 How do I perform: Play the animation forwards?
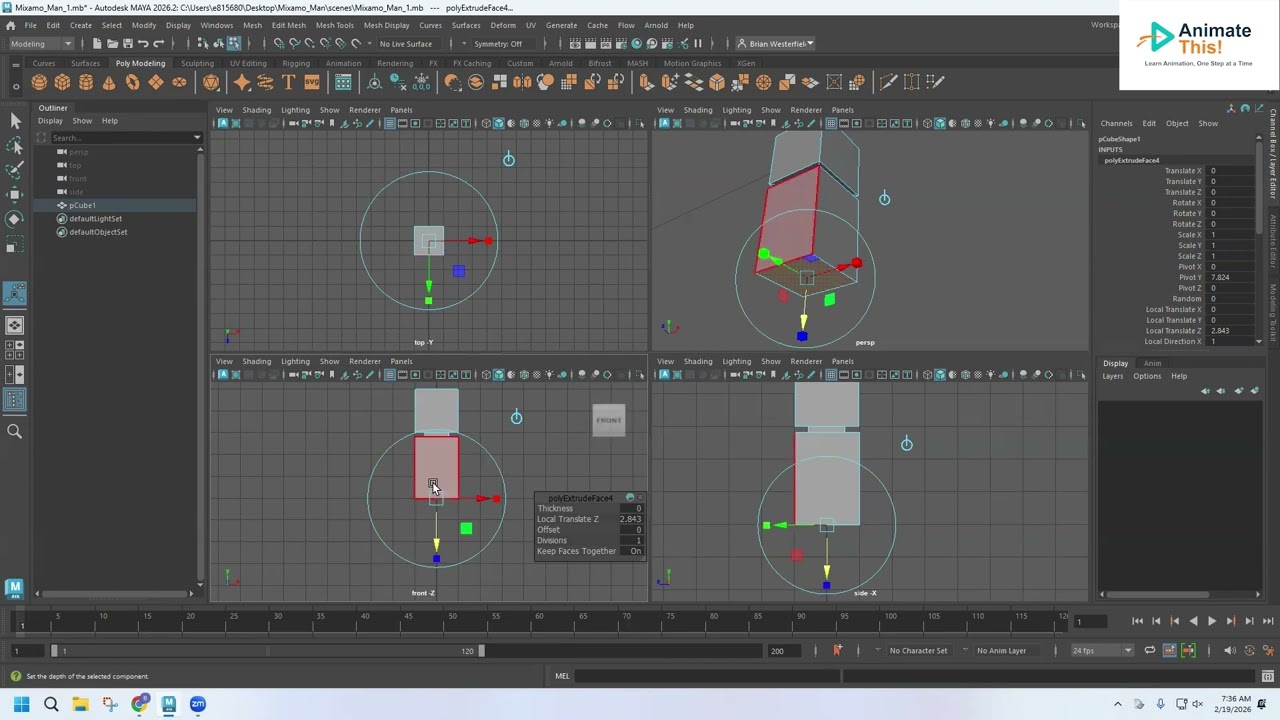pos(1212,621)
